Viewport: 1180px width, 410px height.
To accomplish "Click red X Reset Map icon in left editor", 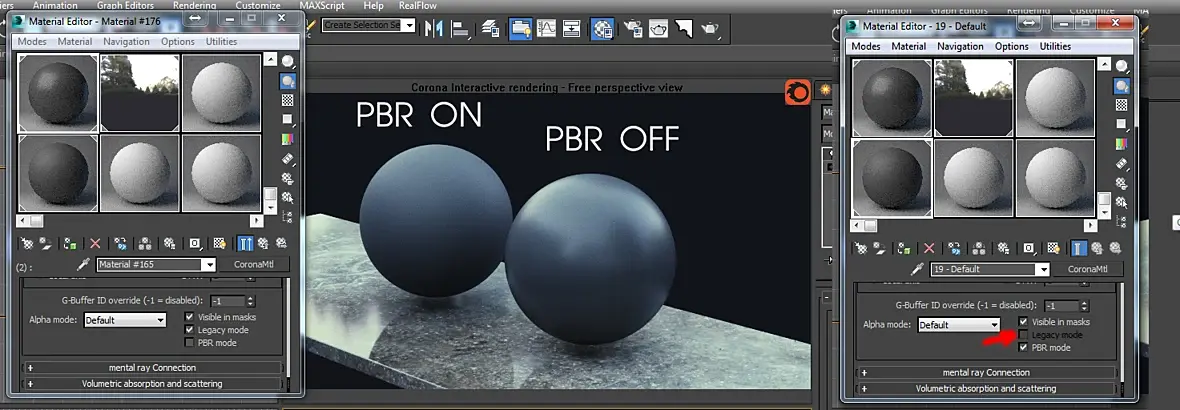I will [95, 244].
